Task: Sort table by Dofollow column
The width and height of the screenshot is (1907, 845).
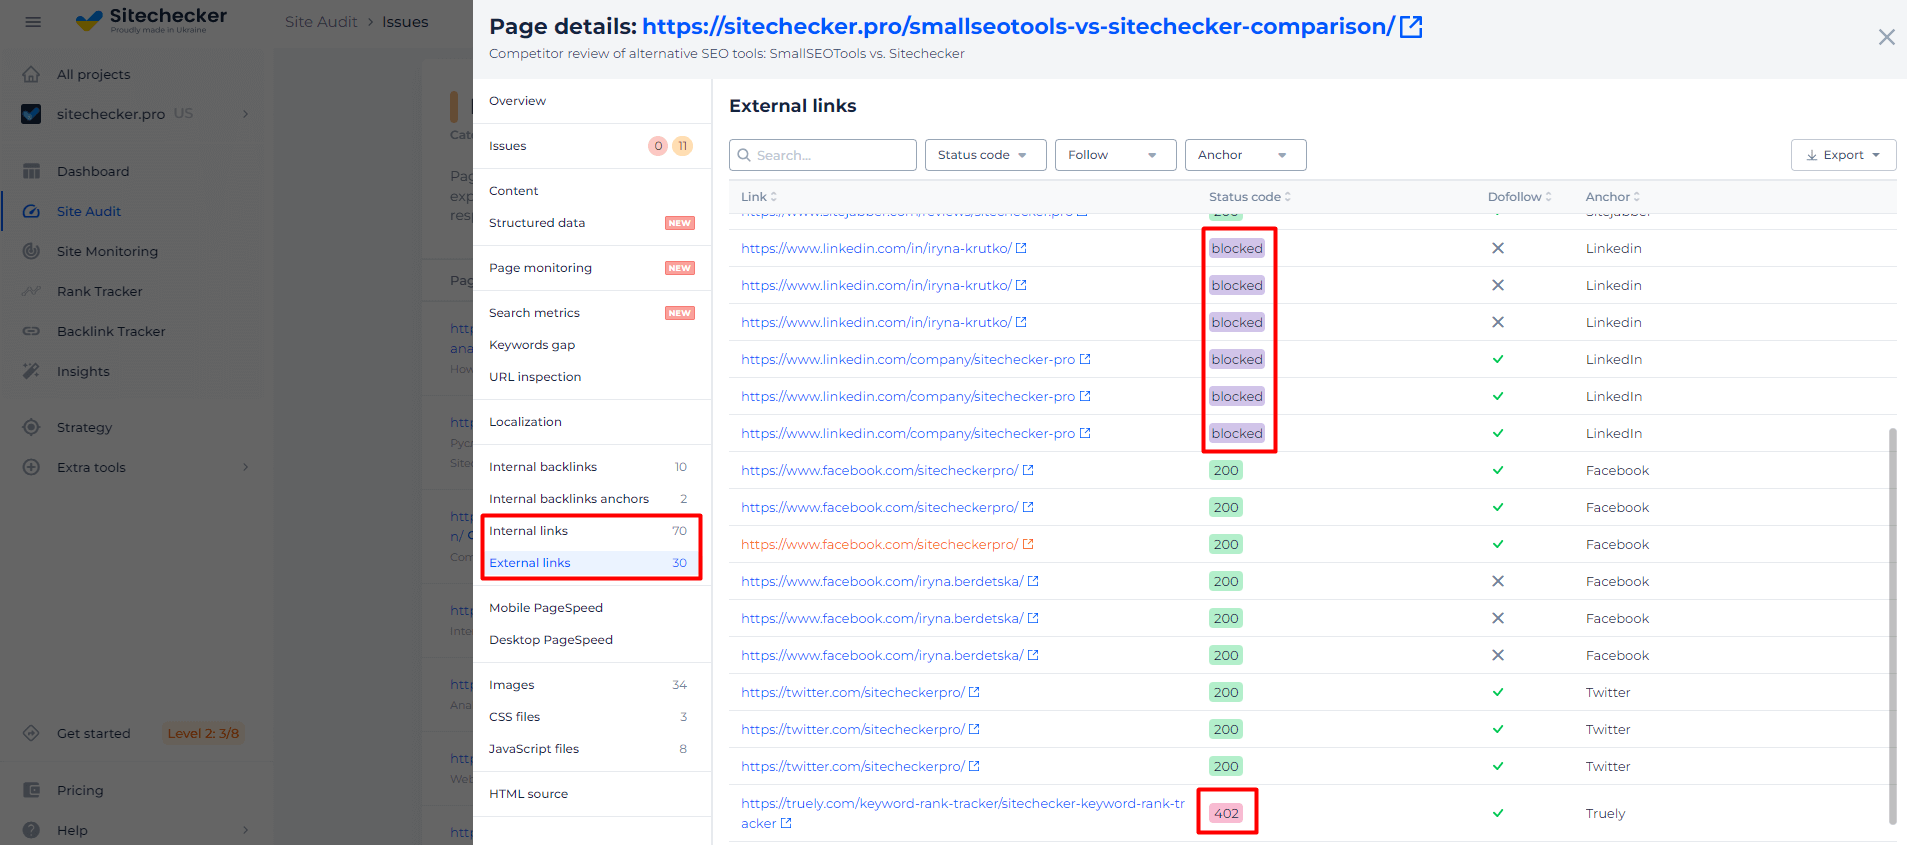Action: click(x=1520, y=197)
